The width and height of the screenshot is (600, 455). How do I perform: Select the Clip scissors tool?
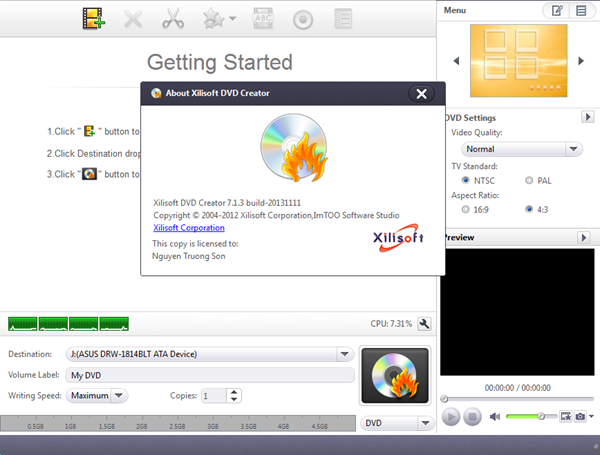point(173,19)
